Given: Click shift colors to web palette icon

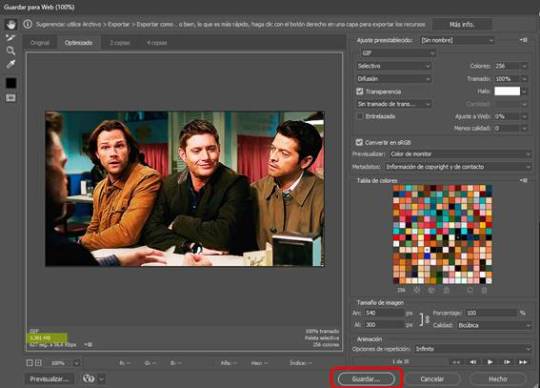Looking at the screenshot, I should tap(431, 290).
